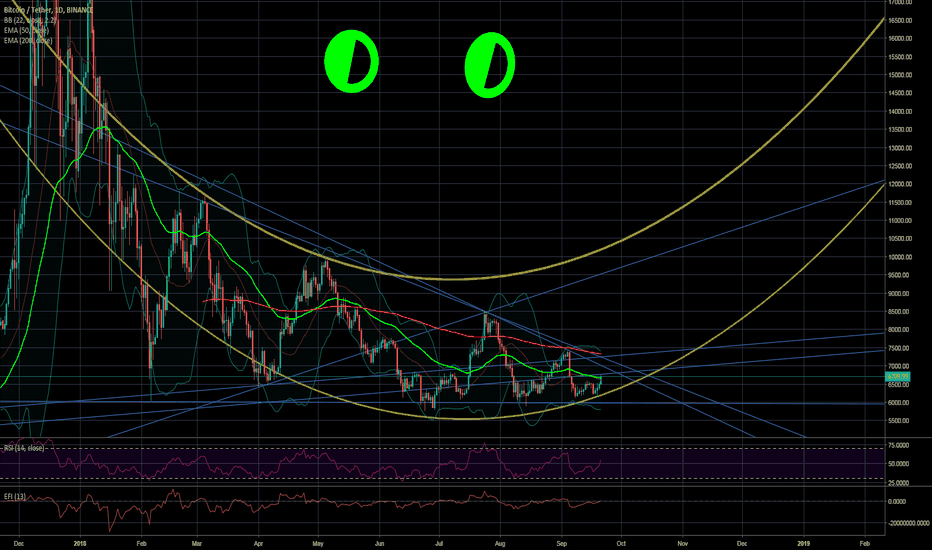This screenshot has height=550, width=932.
Task: Click the current price tag 6709.99
Action: (898, 377)
